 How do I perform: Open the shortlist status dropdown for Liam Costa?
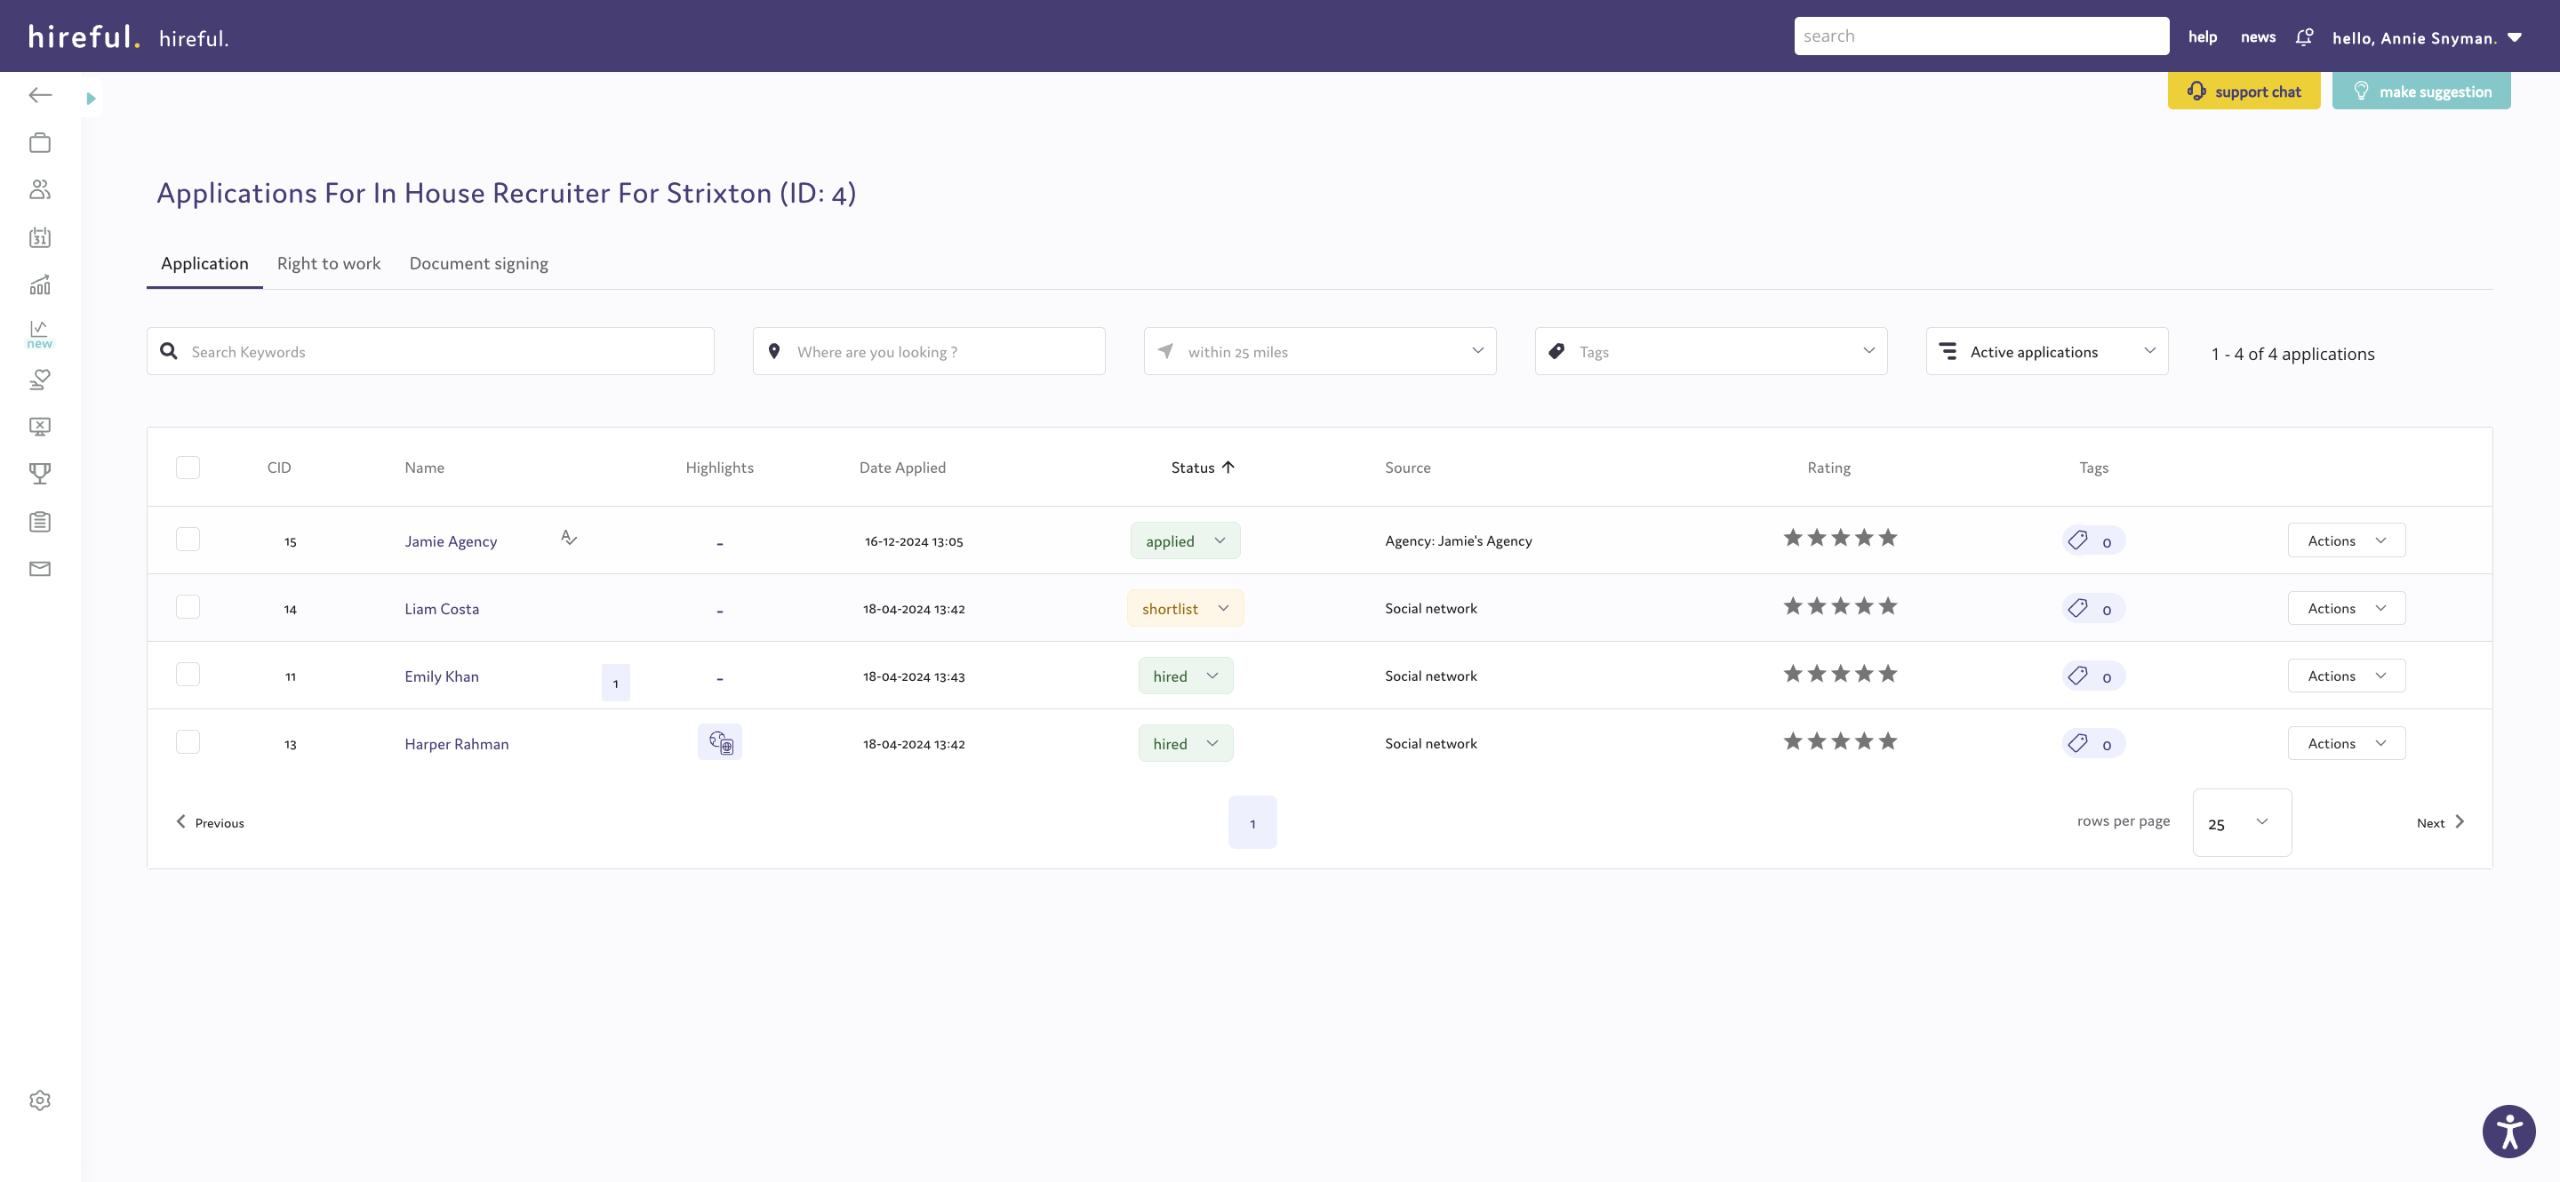pos(1185,608)
